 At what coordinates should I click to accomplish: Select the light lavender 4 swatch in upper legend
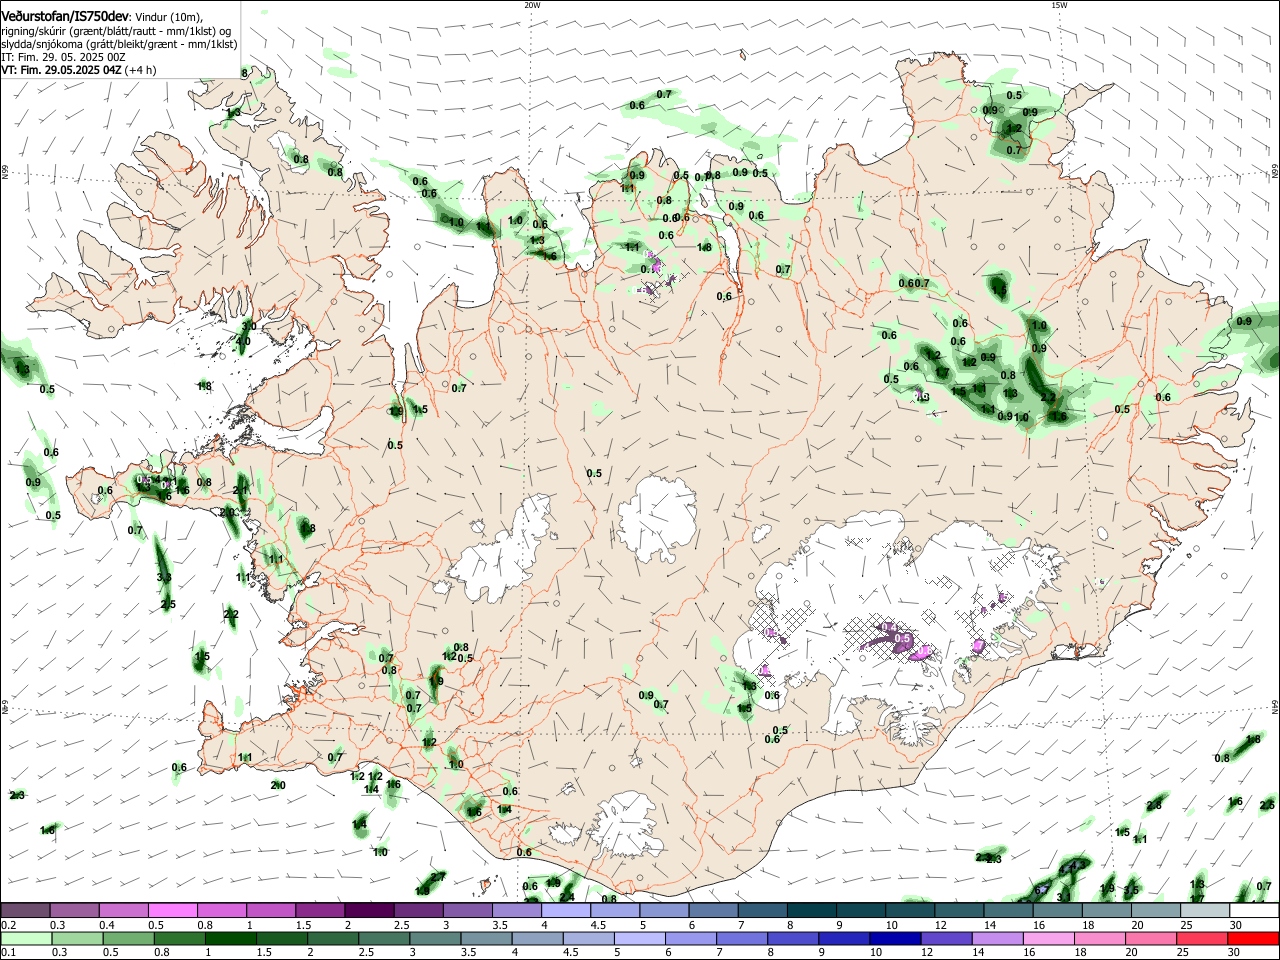[565, 910]
